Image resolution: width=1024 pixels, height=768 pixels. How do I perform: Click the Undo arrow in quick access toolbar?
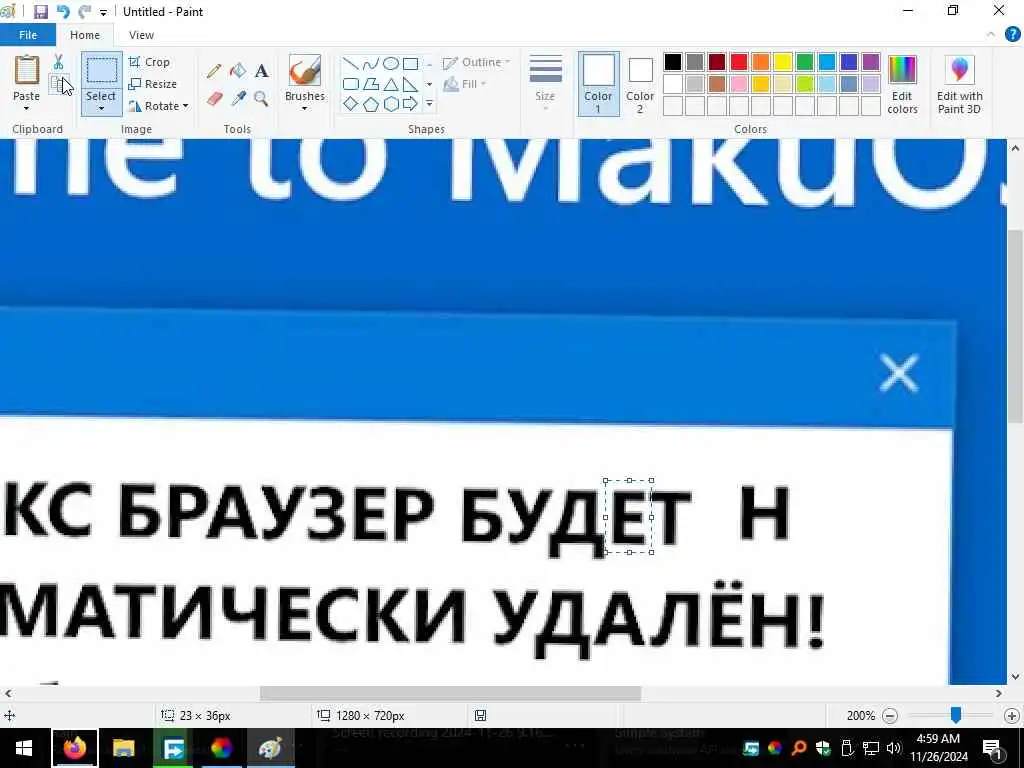63,12
